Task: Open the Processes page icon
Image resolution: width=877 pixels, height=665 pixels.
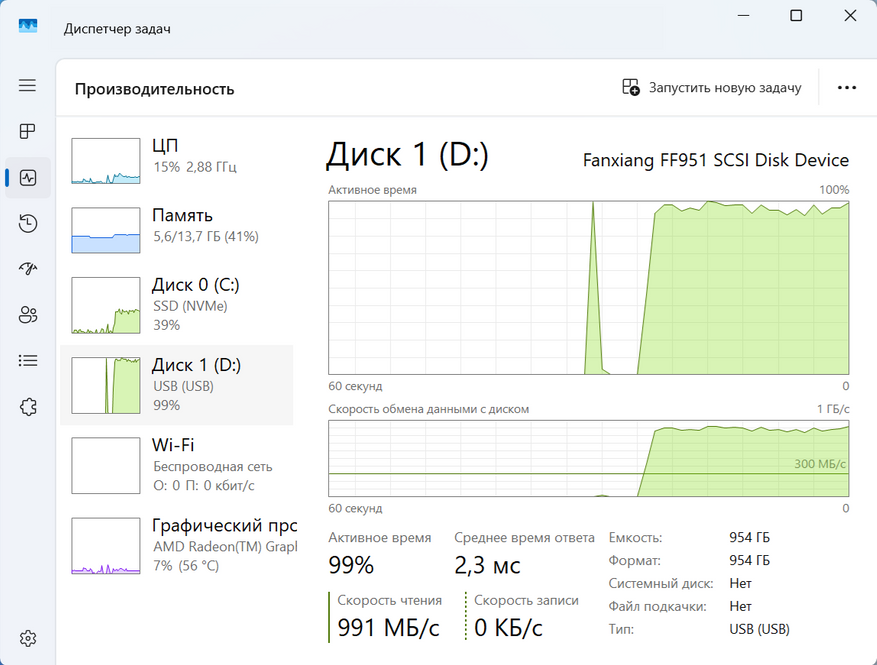Action: click(x=27, y=131)
